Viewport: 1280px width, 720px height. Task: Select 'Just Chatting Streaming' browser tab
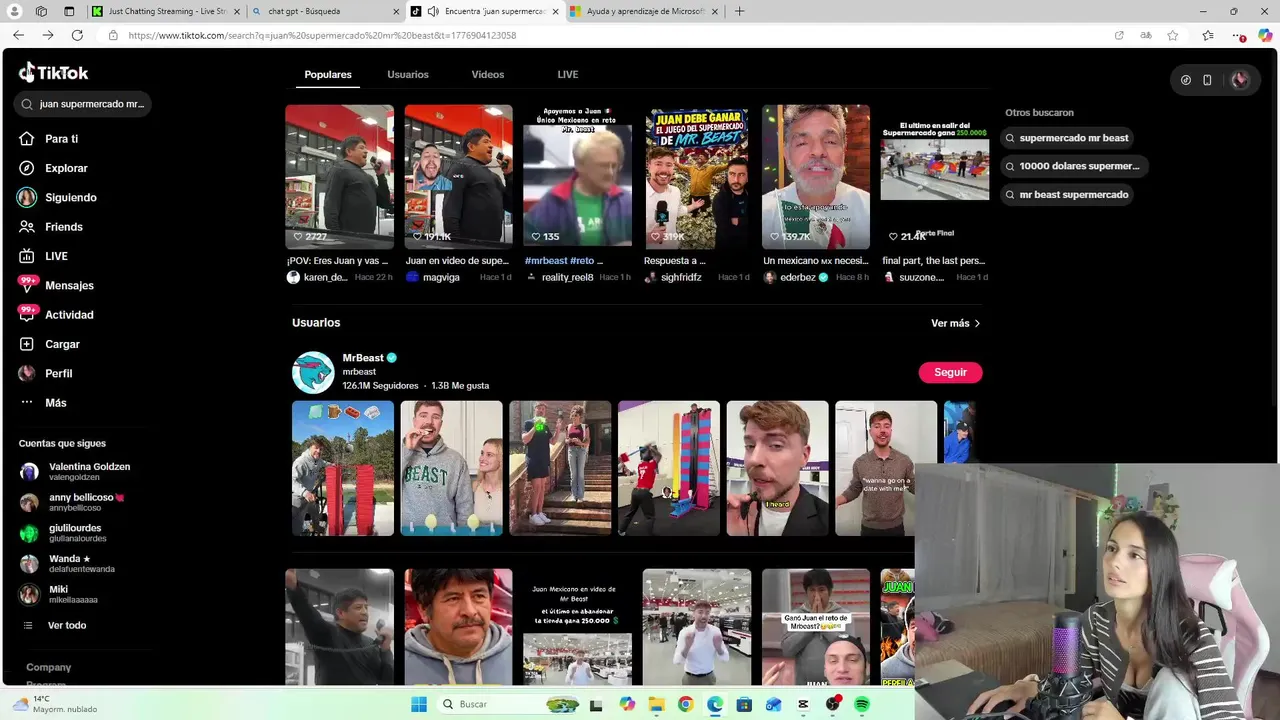tap(166, 11)
